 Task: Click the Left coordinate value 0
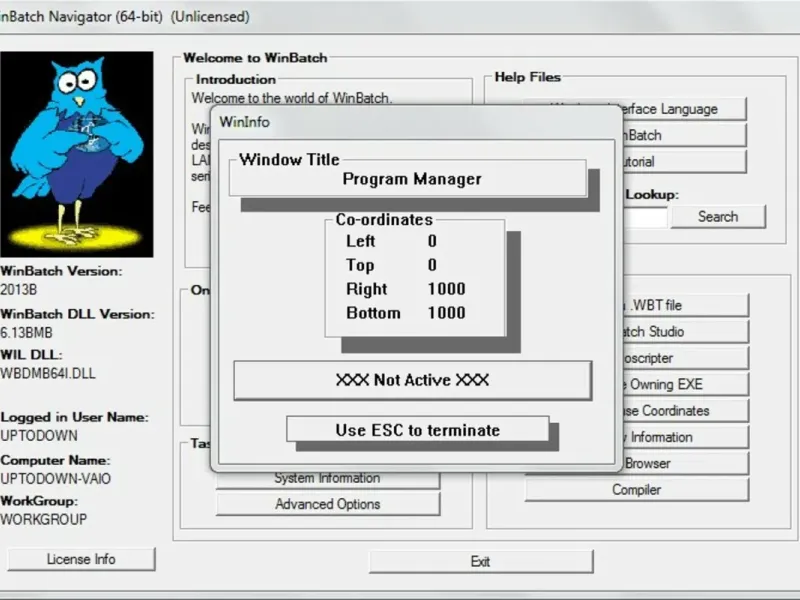pos(432,241)
